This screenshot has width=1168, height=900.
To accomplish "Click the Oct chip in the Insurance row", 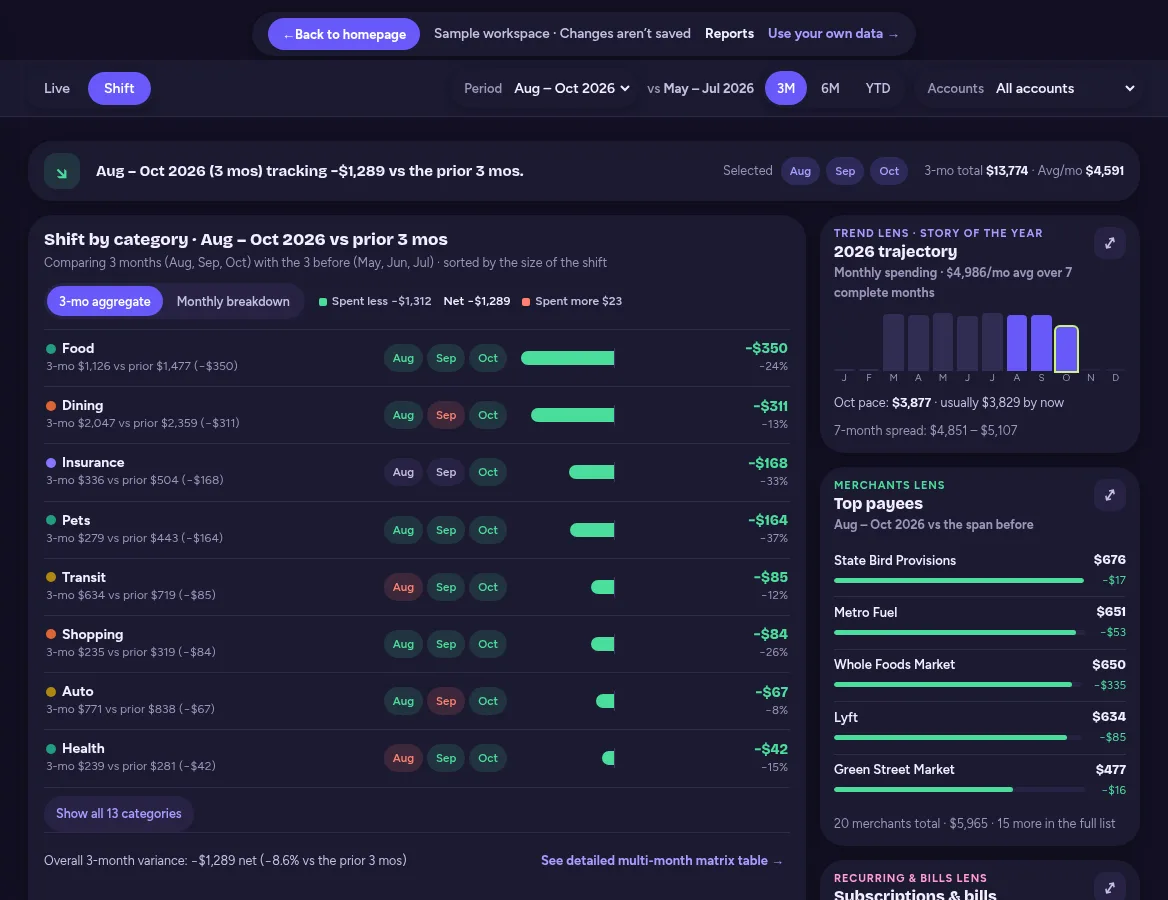I will pyautogui.click(x=488, y=472).
